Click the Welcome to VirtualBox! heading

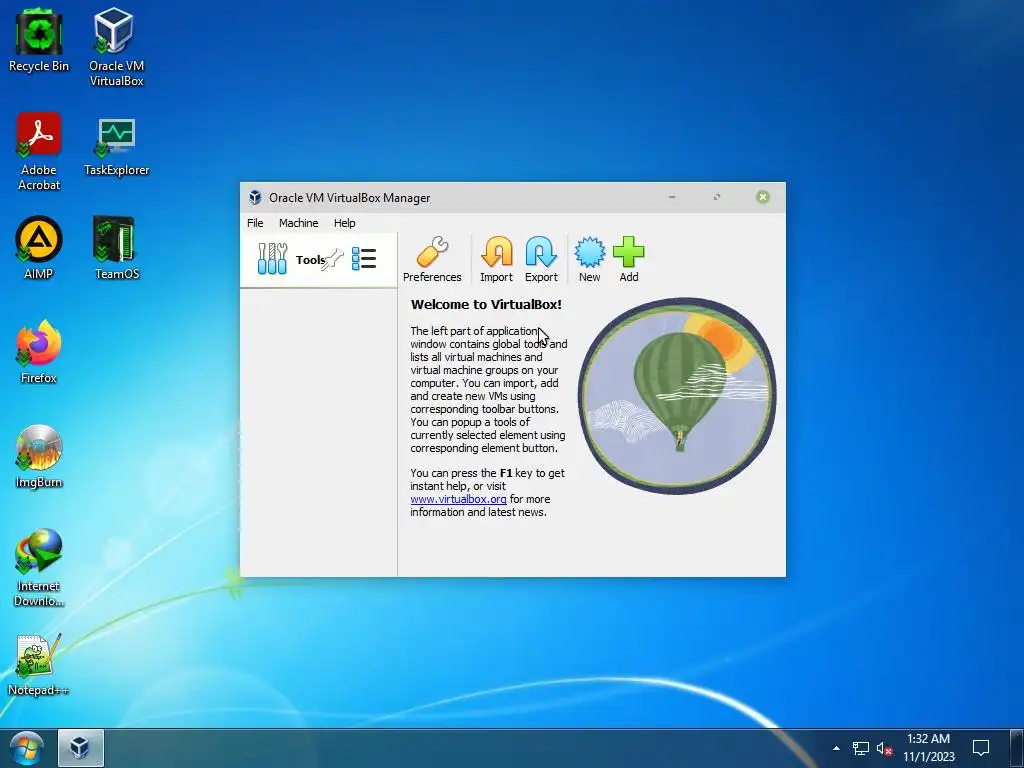pos(486,304)
